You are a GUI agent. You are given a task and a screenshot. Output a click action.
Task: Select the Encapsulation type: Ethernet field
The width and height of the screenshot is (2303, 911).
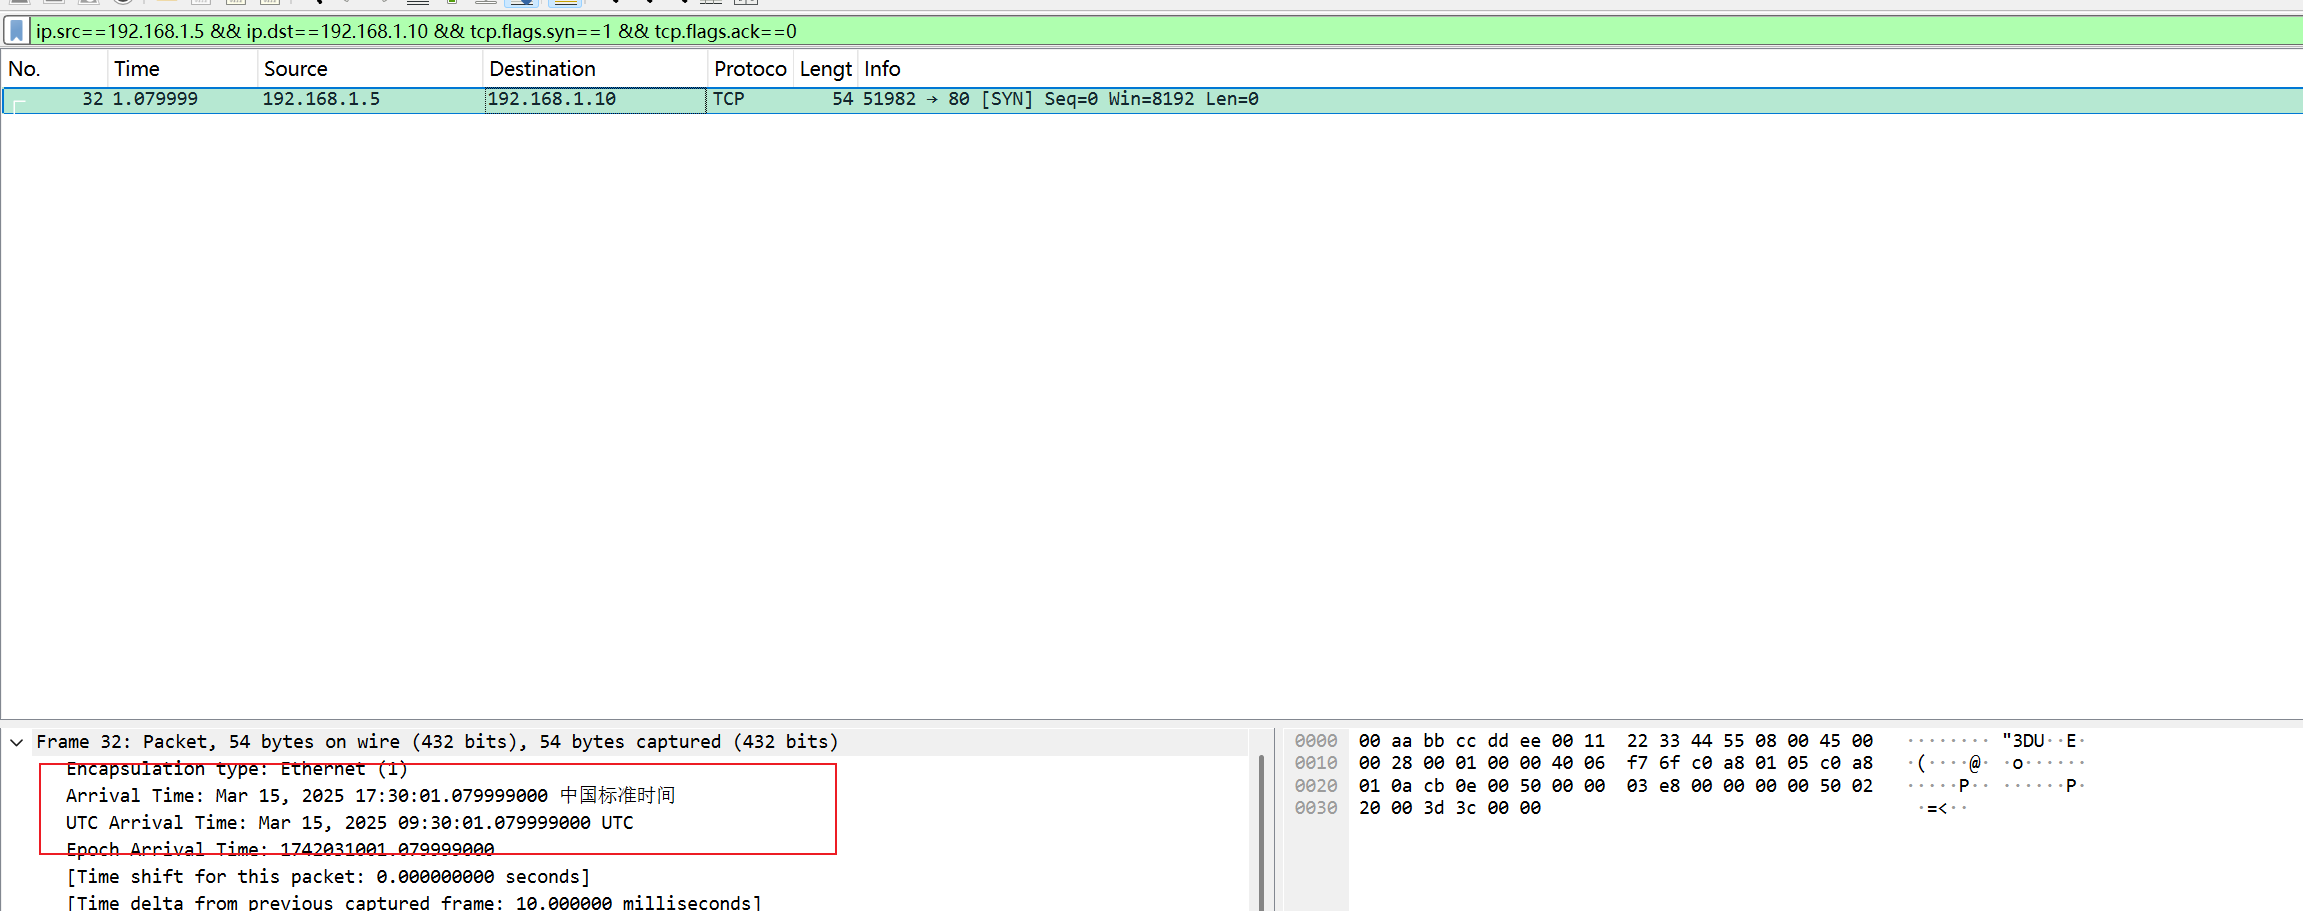pyautogui.click(x=237, y=769)
